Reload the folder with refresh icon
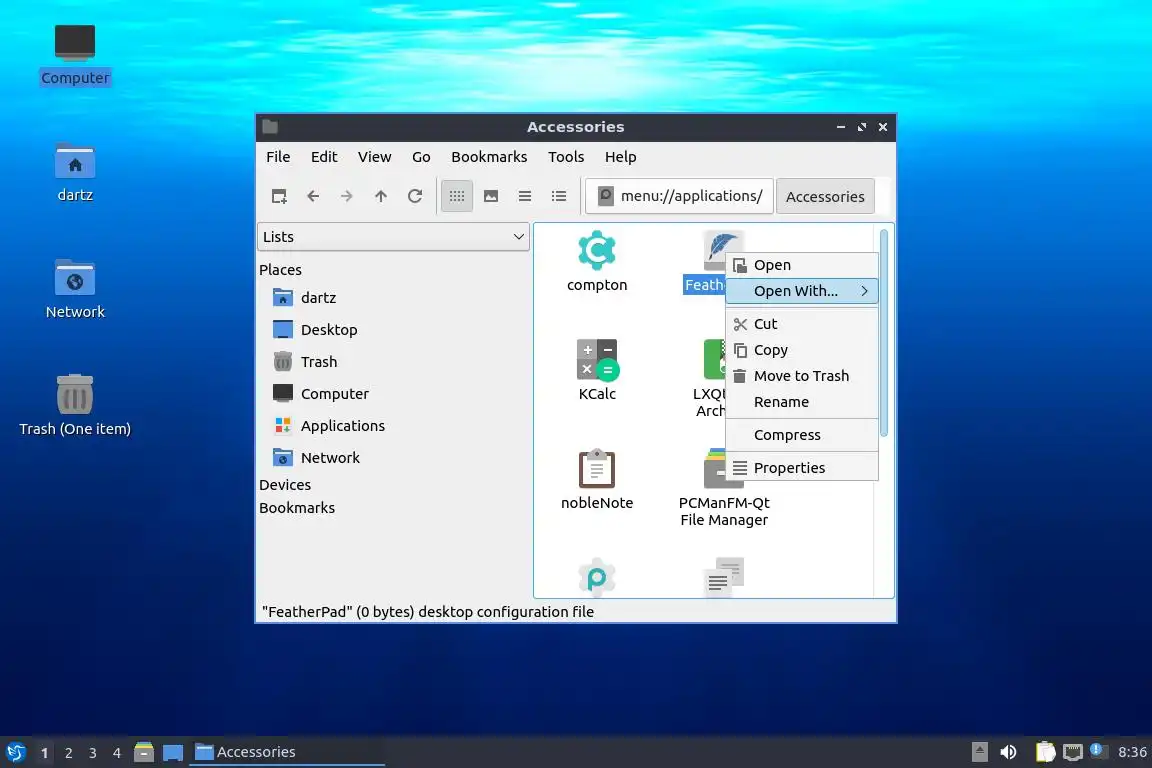This screenshot has width=1152, height=768. pyautogui.click(x=415, y=196)
